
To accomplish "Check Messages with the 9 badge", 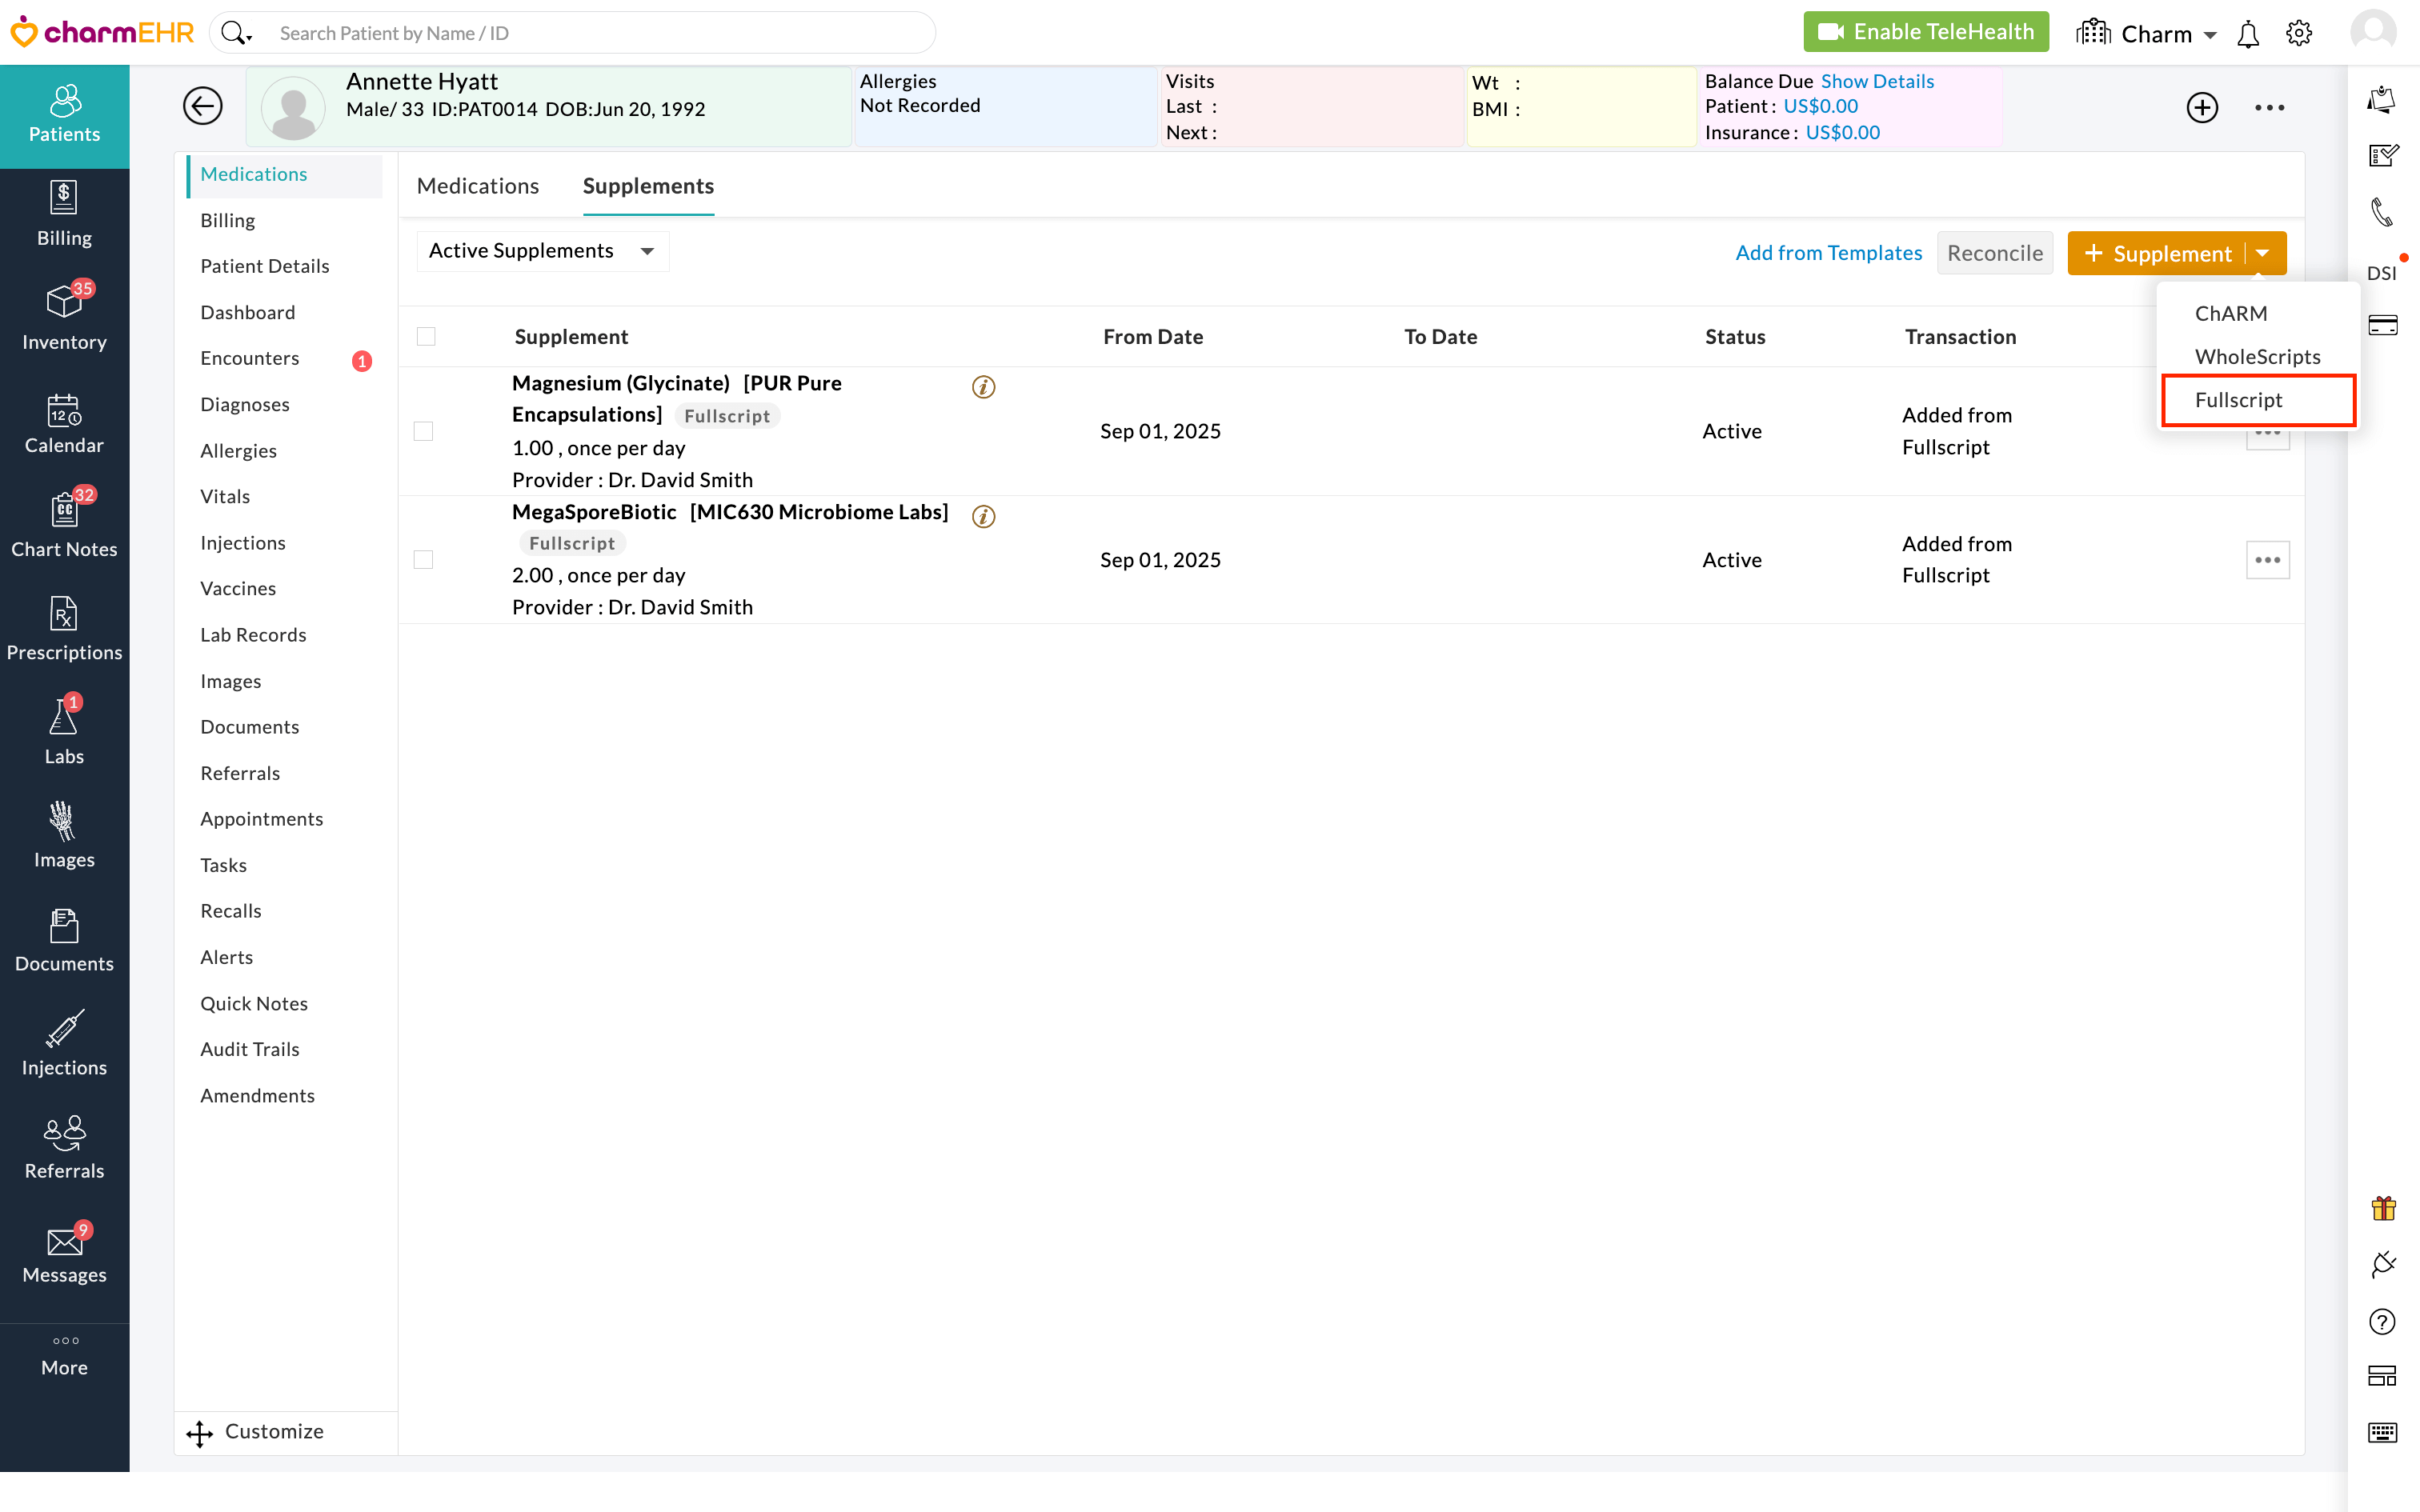I will 64,1252.
